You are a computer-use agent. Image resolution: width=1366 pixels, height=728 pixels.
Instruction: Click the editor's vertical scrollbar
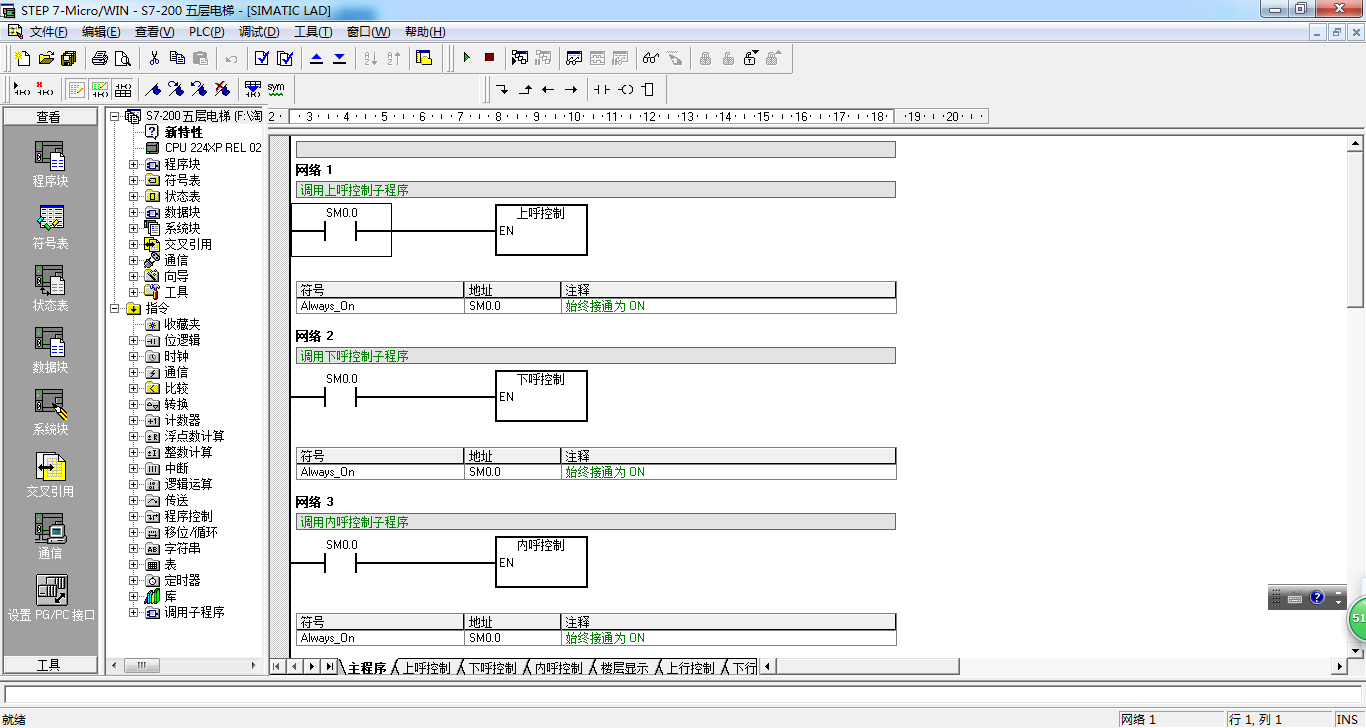coord(1355,395)
